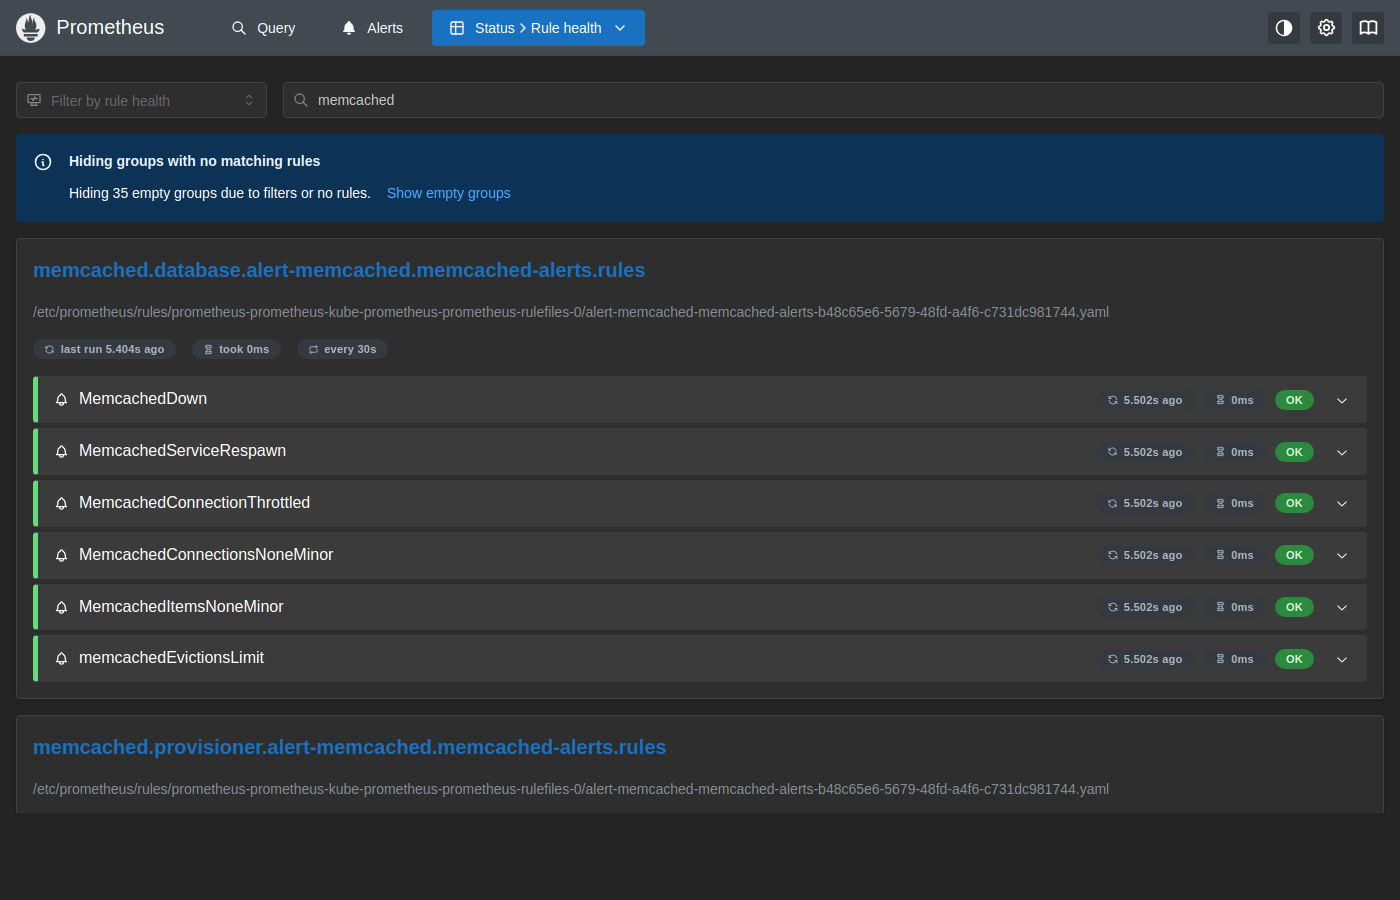
Task: Click the MemcachedDown rule name
Action: tap(143, 399)
